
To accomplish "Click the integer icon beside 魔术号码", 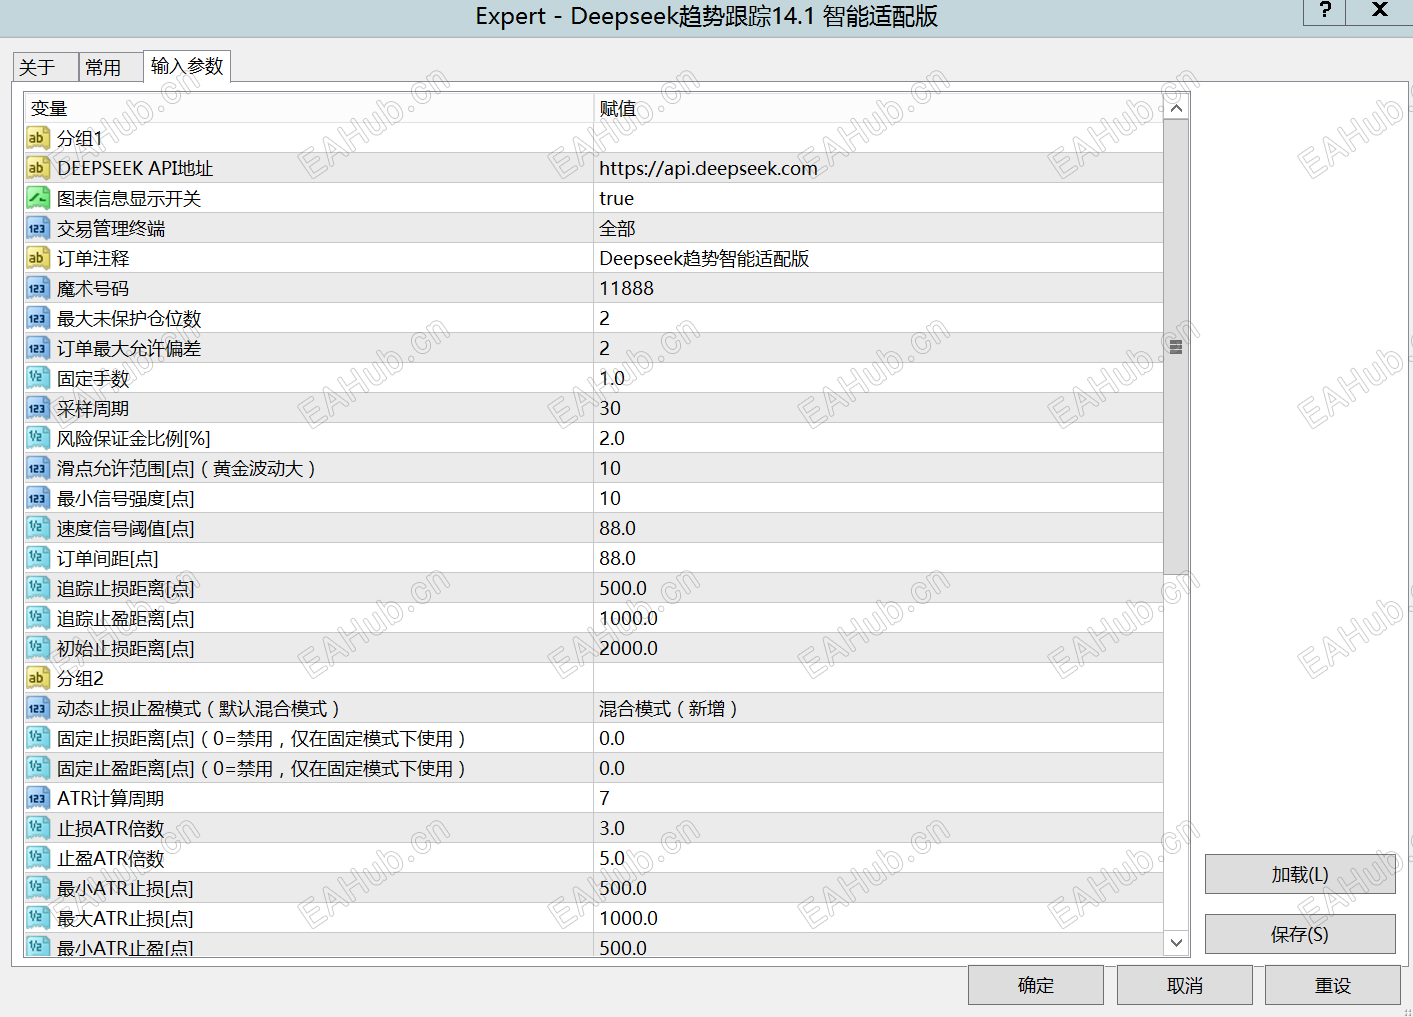I will pos(37,288).
